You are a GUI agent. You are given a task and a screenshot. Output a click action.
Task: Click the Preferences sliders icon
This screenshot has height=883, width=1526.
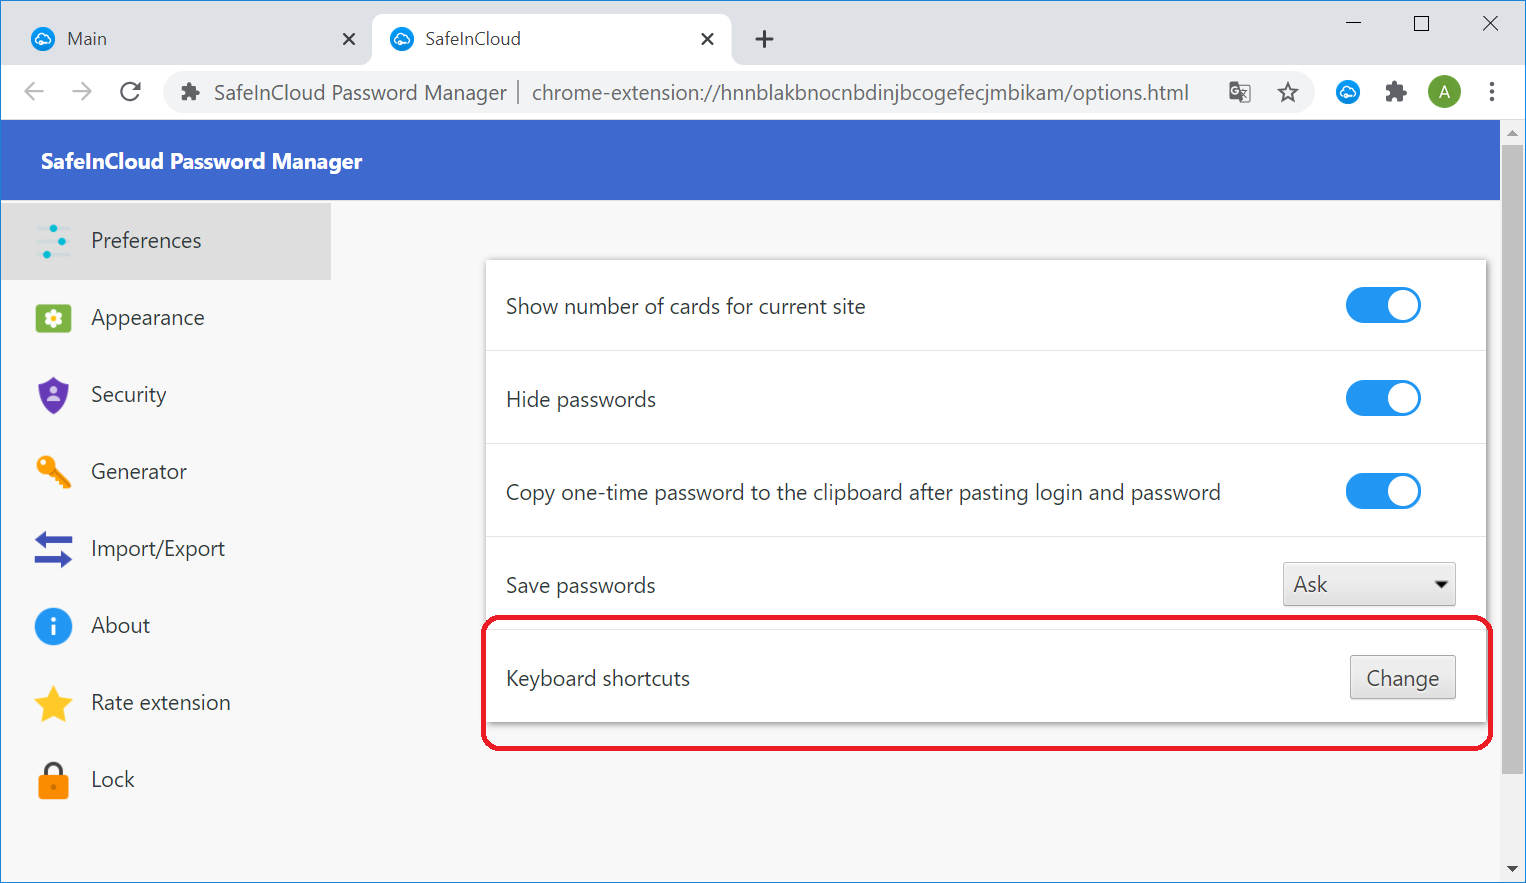(x=53, y=241)
